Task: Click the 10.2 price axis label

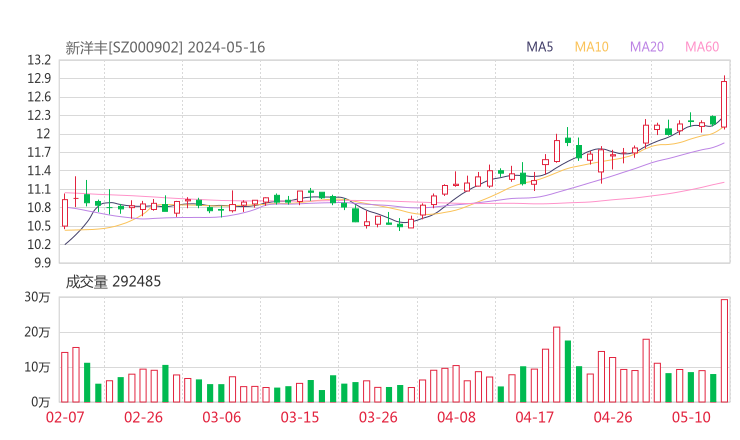Action: pos(39,245)
